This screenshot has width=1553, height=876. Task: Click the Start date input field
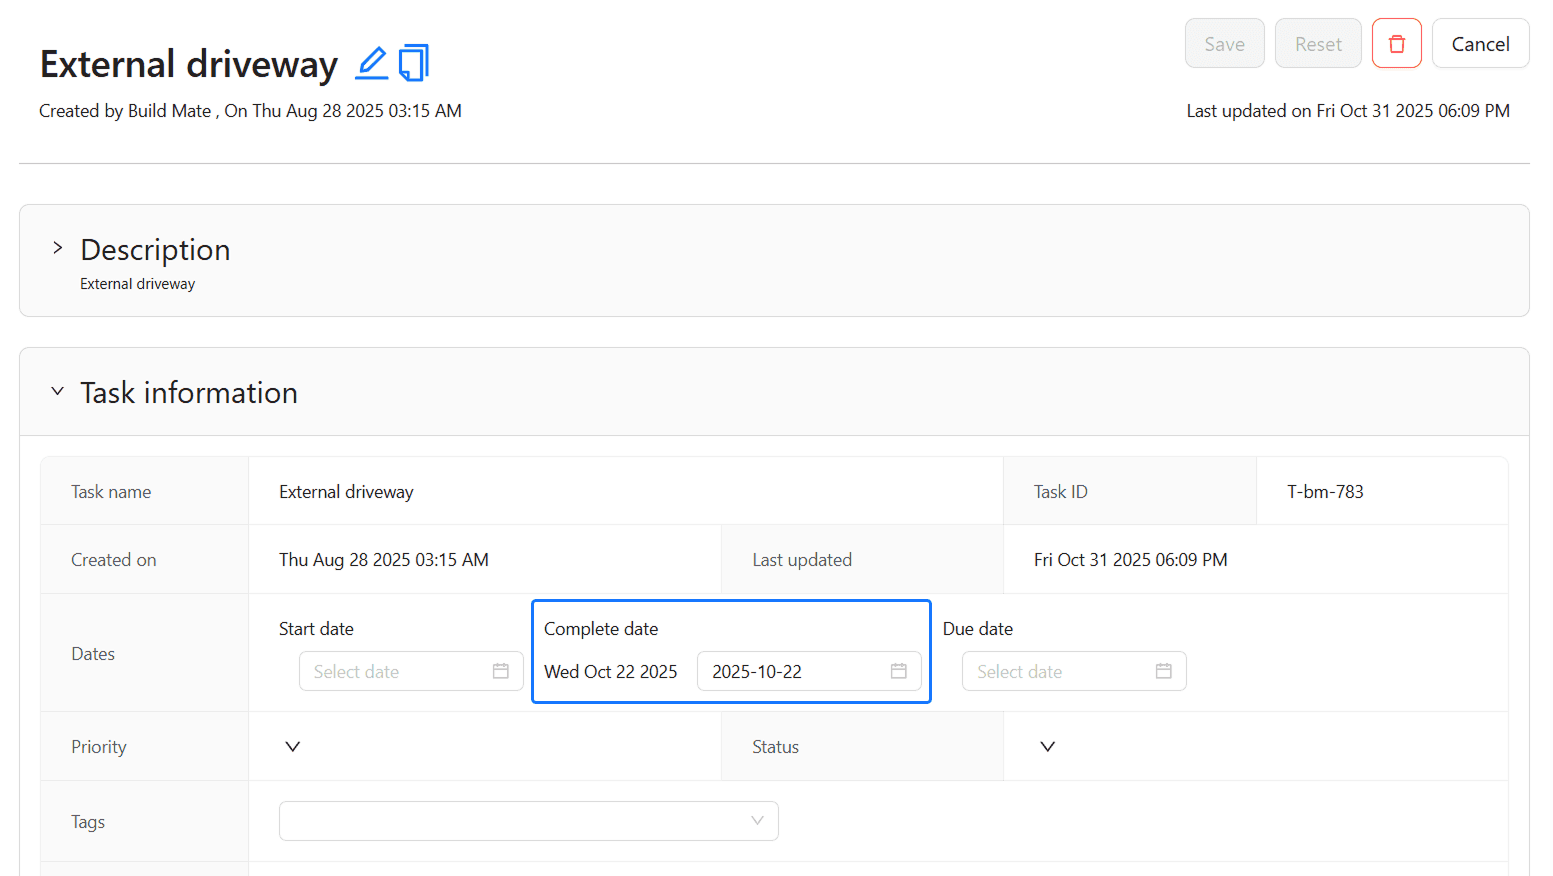[411, 671]
